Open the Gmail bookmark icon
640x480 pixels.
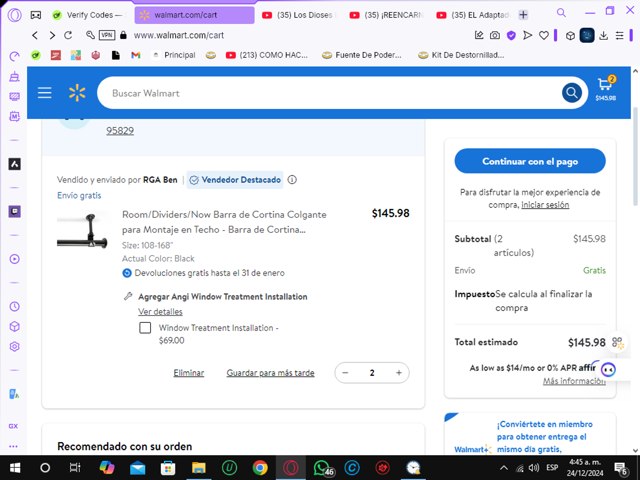click(136, 55)
